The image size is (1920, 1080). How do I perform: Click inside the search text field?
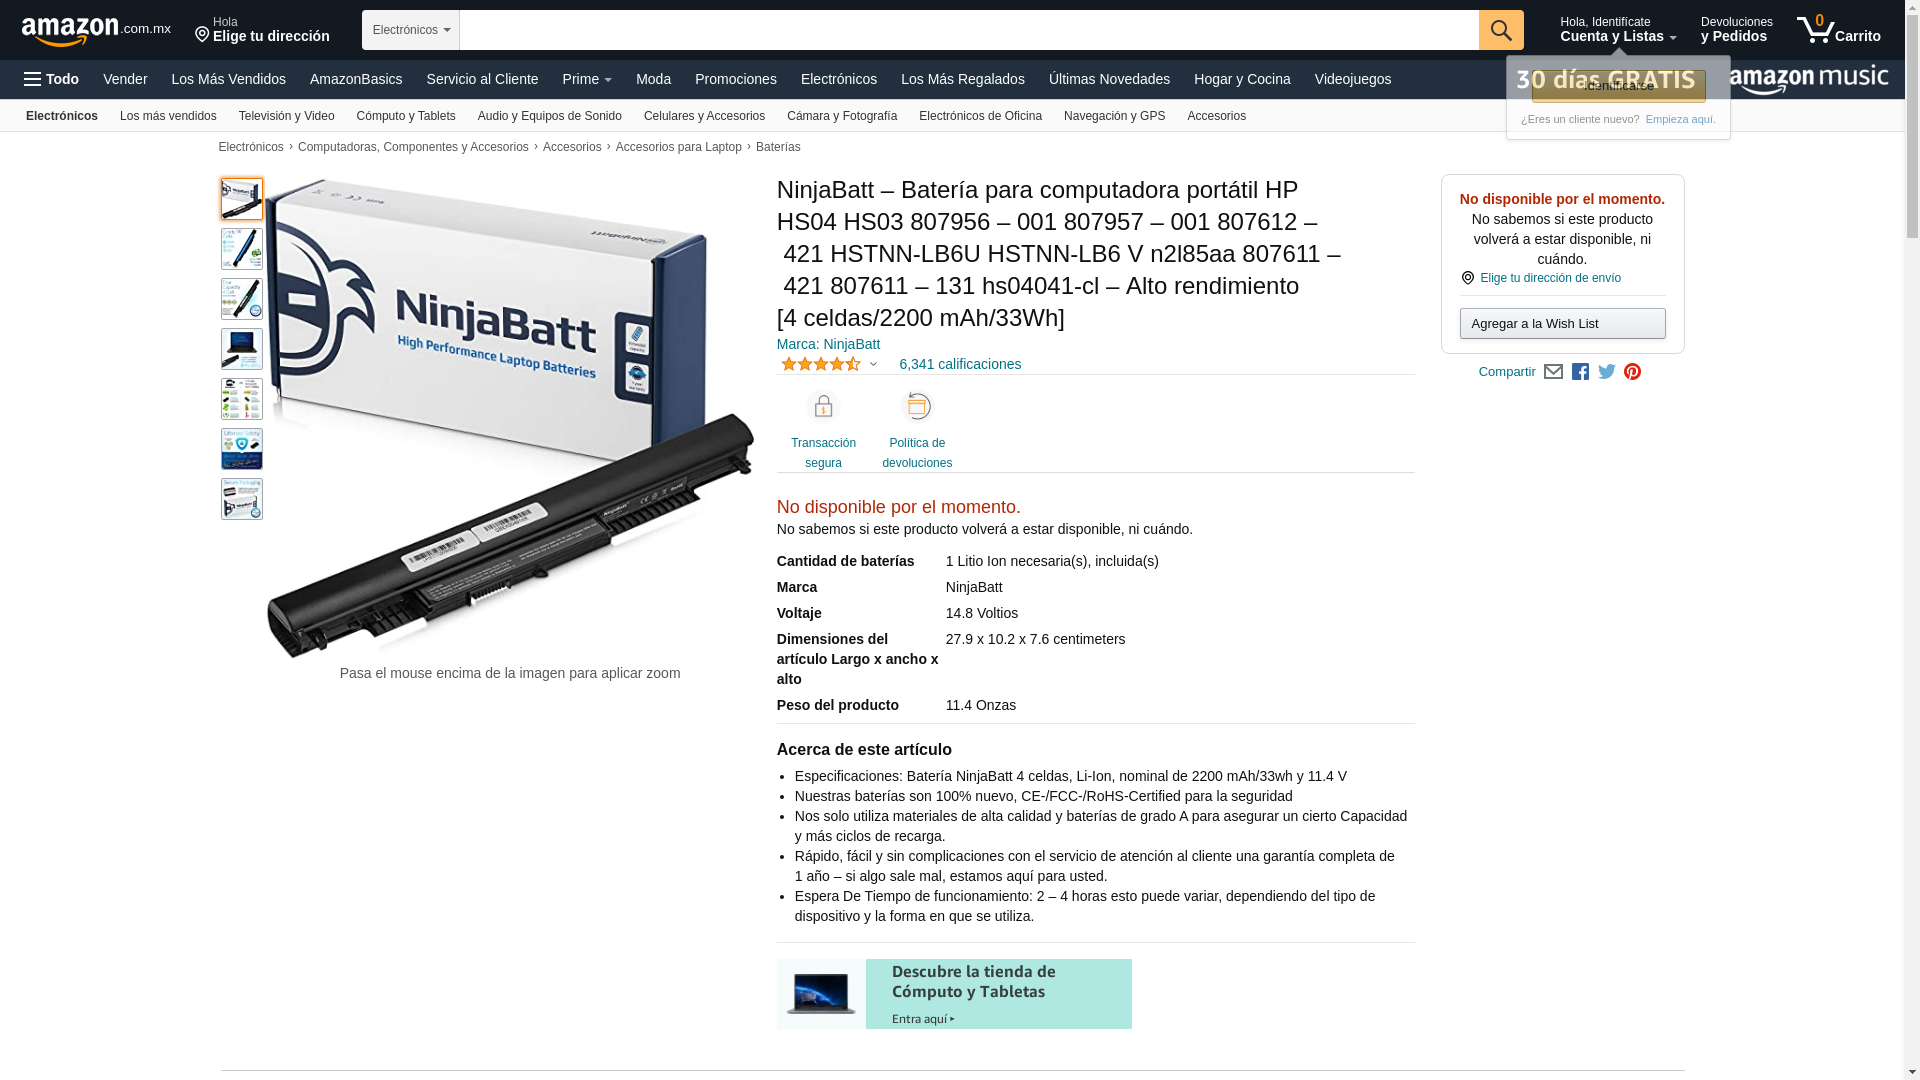point(969,30)
